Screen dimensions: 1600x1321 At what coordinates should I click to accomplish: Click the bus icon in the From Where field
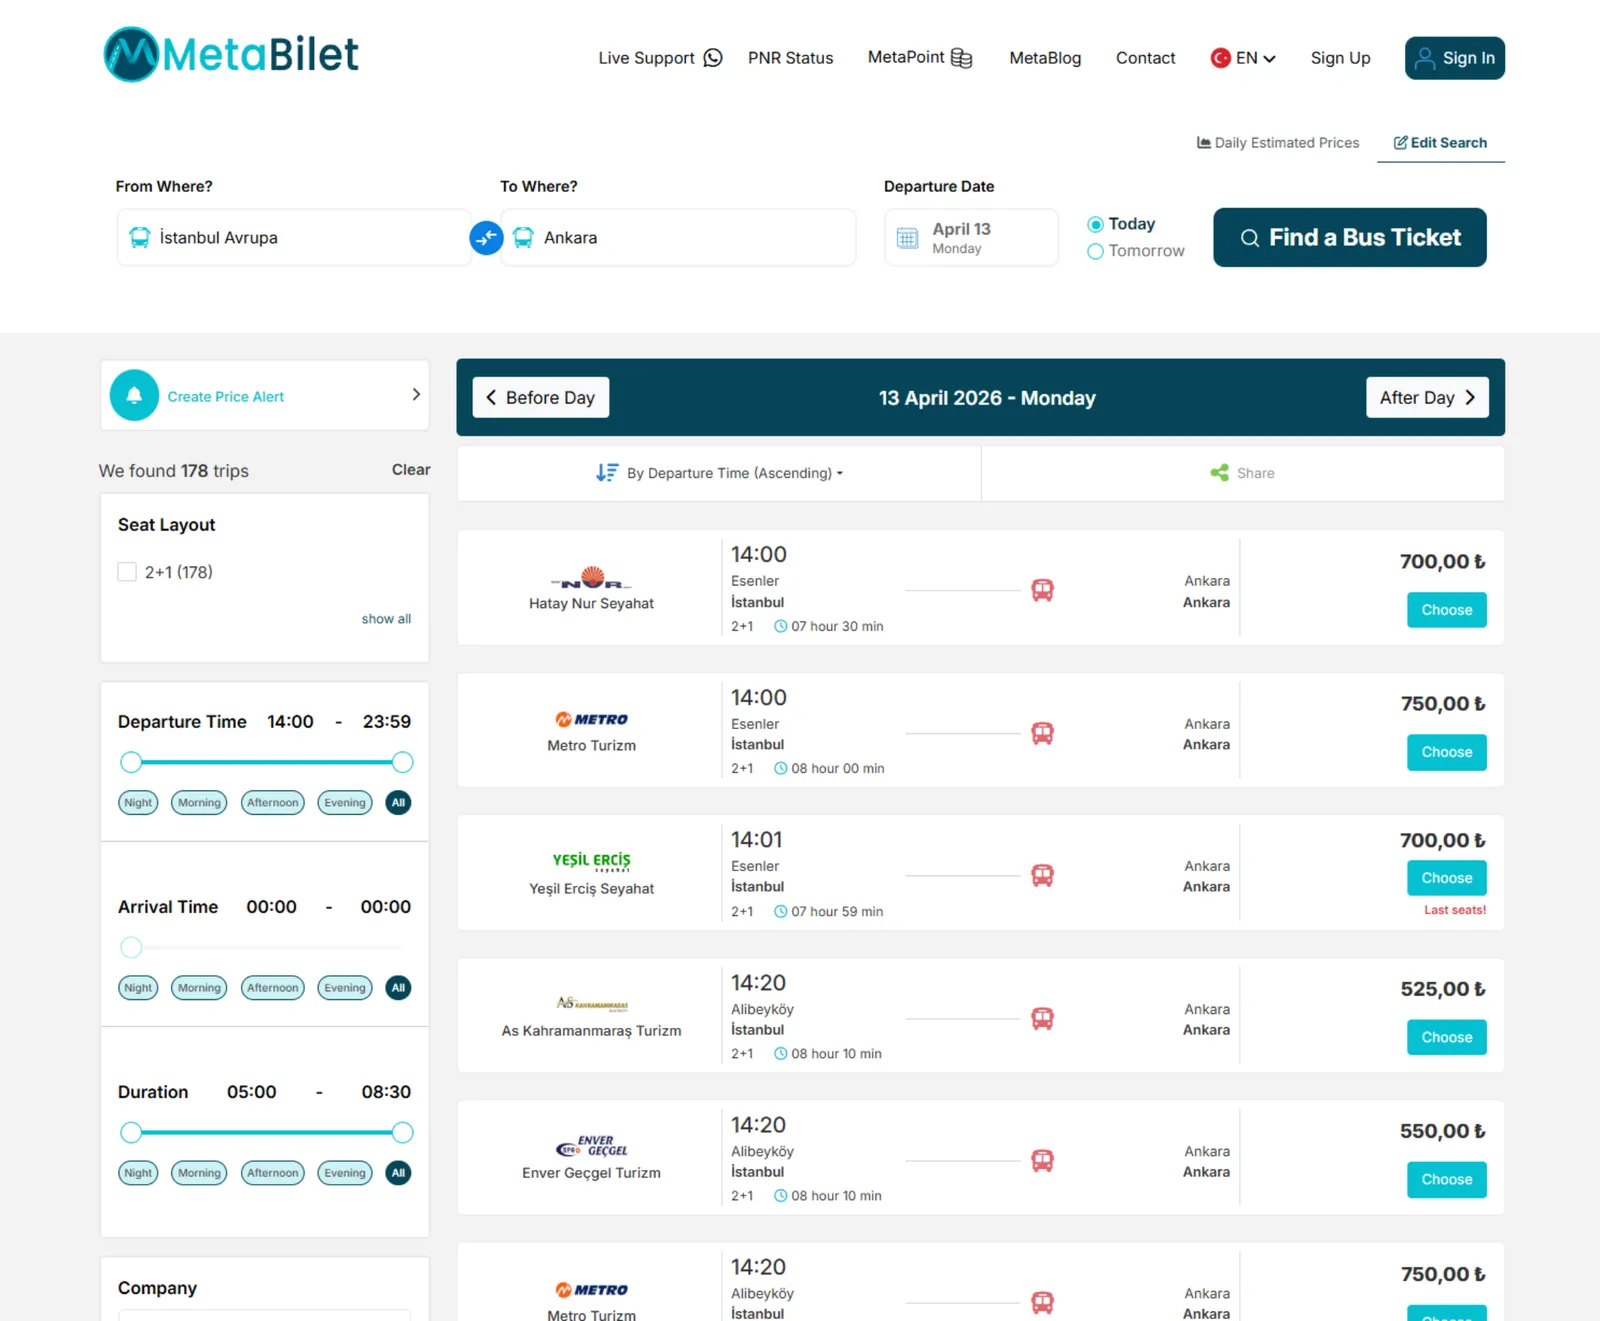137,237
